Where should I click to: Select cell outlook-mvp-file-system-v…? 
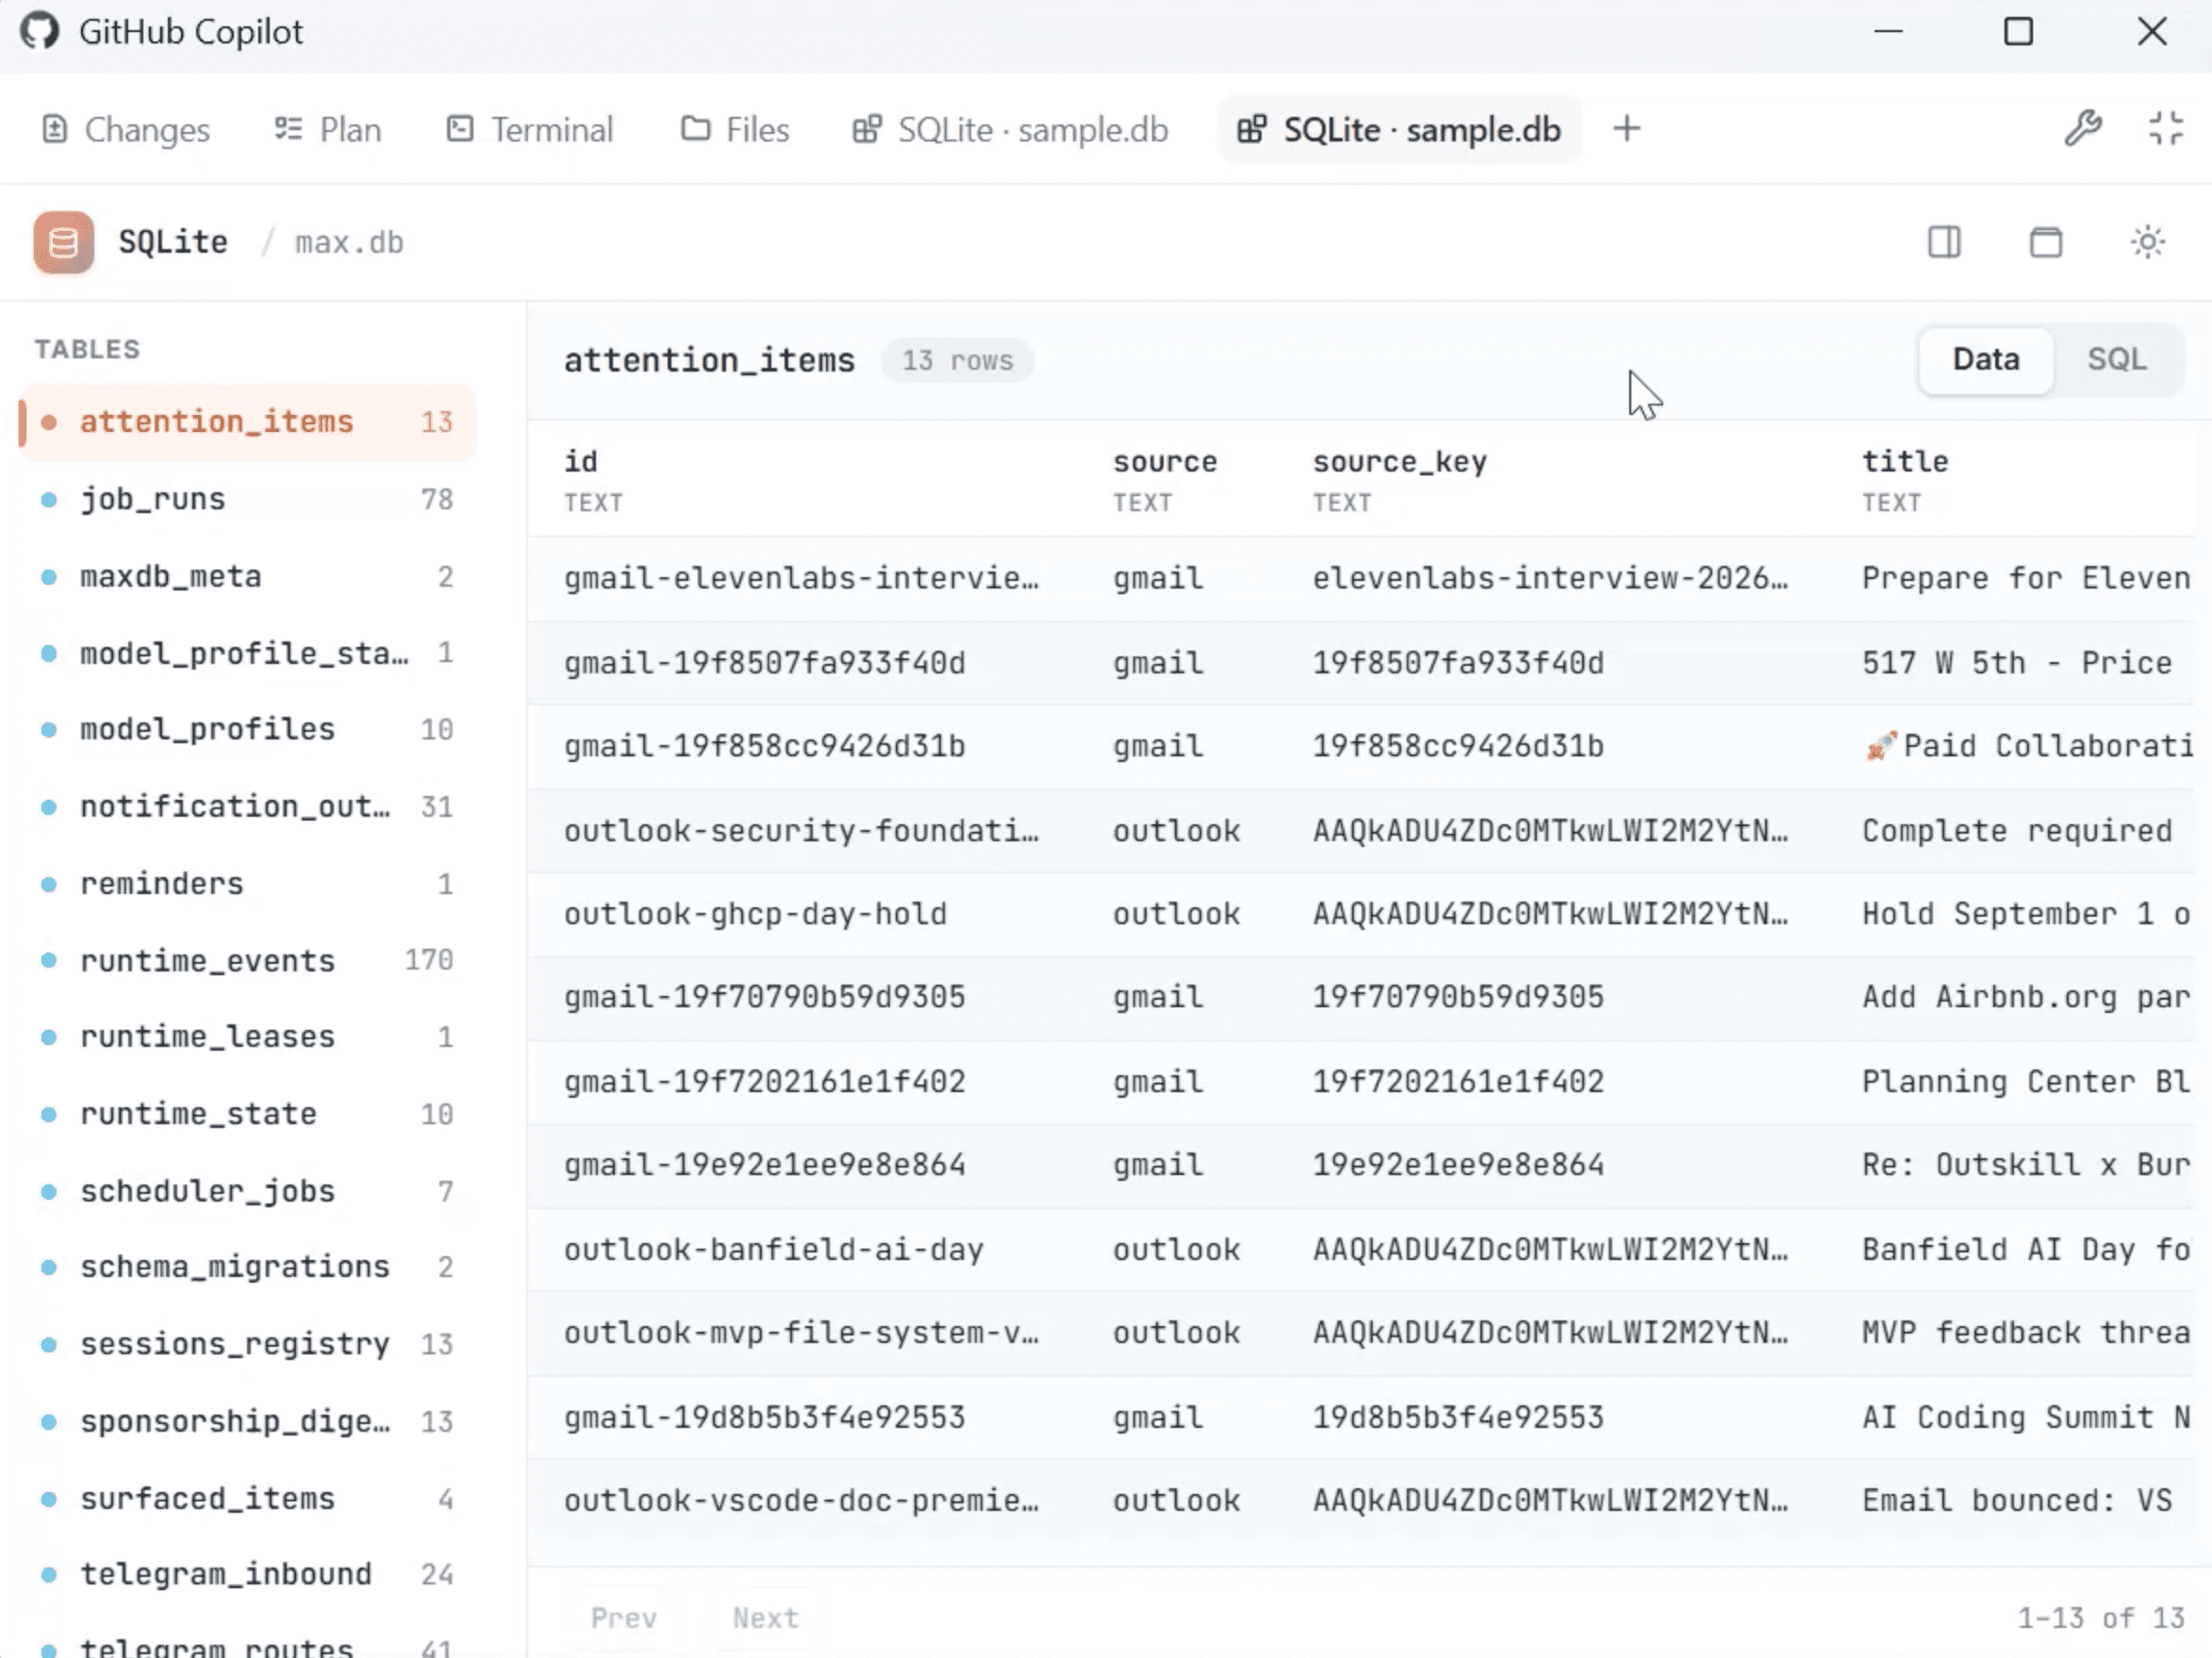[801, 1333]
